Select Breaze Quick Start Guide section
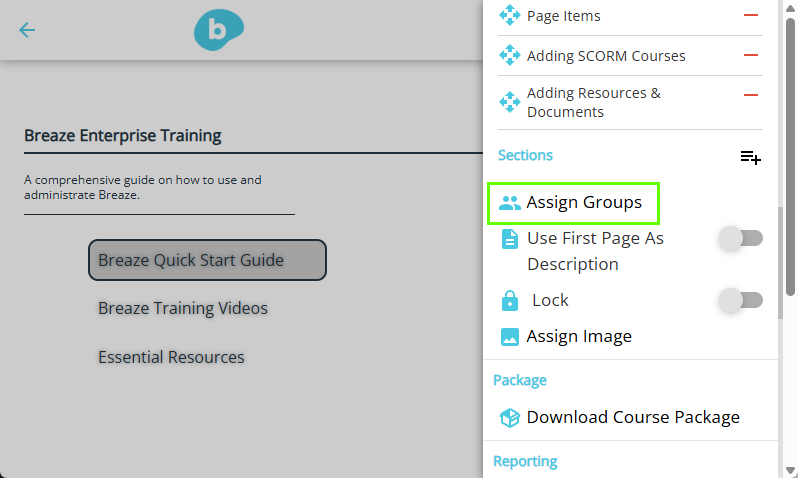The width and height of the screenshot is (798, 478). click(207, 260)
